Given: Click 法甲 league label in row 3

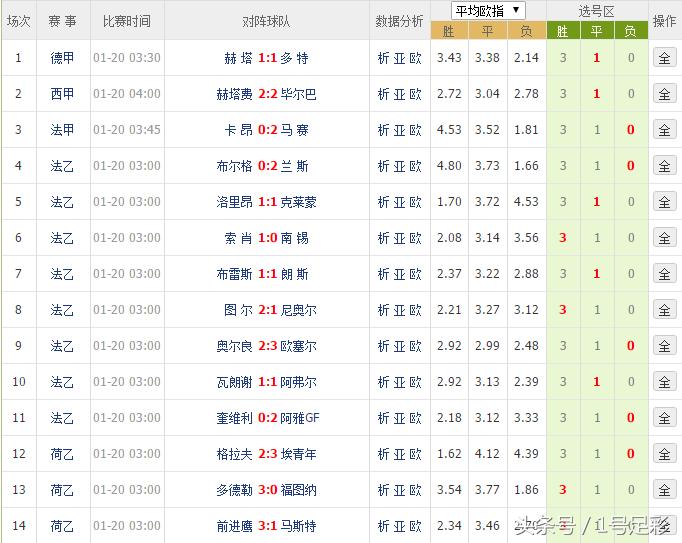Looking at the screenshot, I should [62, 130].
